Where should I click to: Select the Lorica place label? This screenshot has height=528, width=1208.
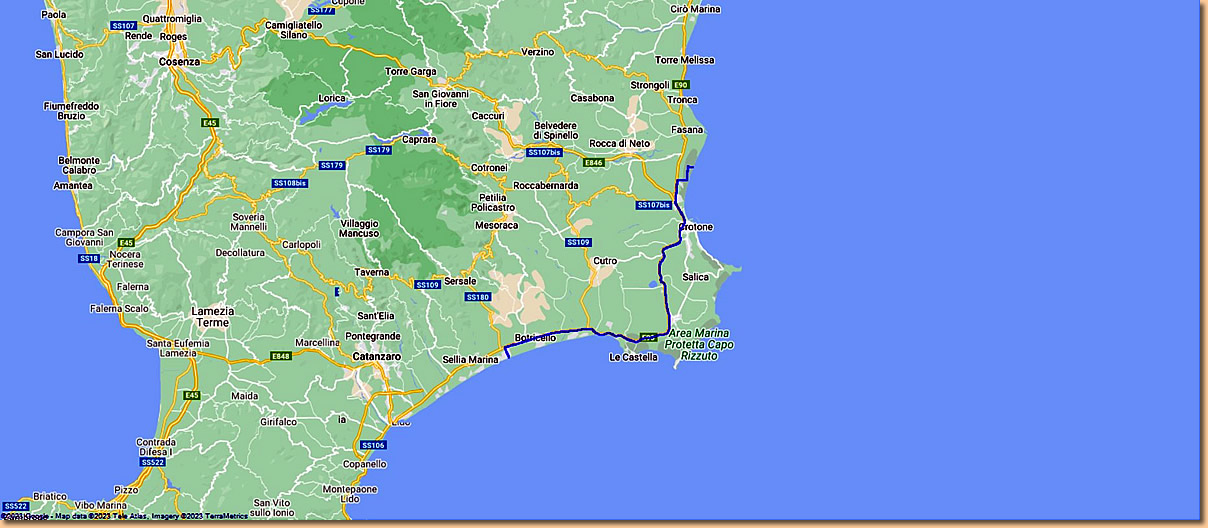tap(332, 98)
